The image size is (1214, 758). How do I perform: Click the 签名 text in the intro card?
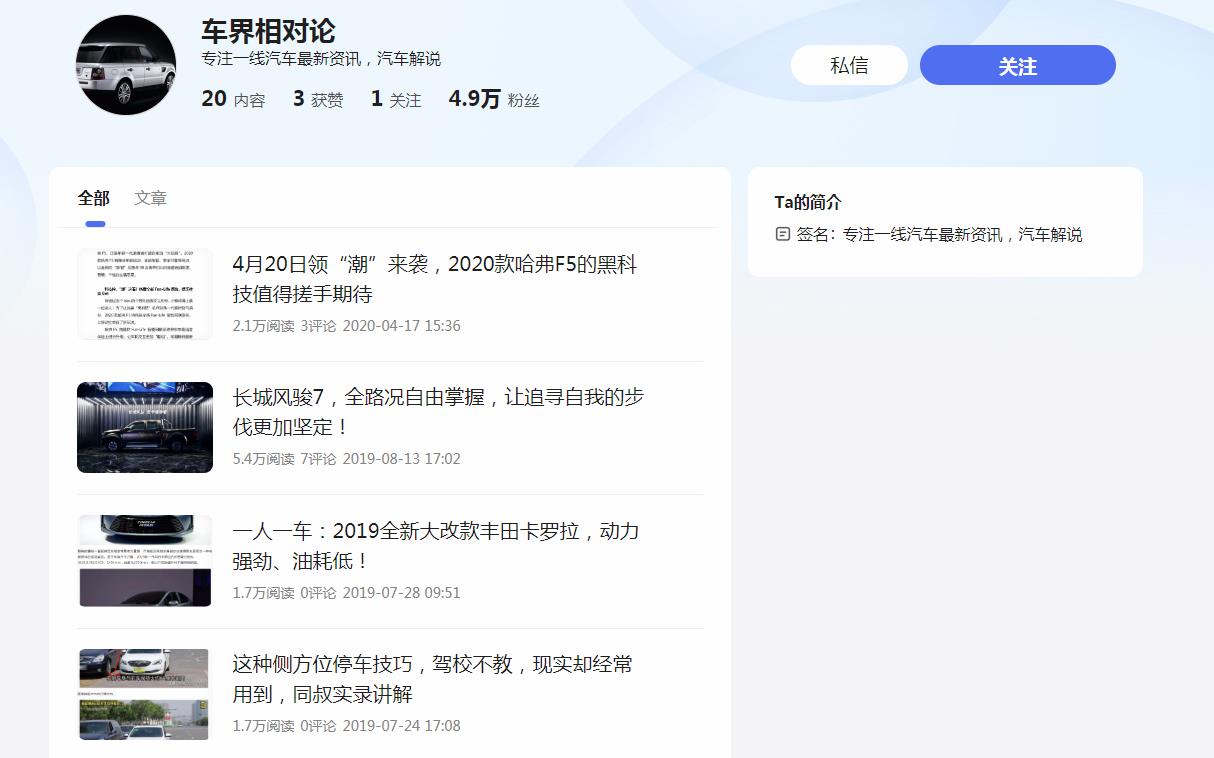coord(939,235)
